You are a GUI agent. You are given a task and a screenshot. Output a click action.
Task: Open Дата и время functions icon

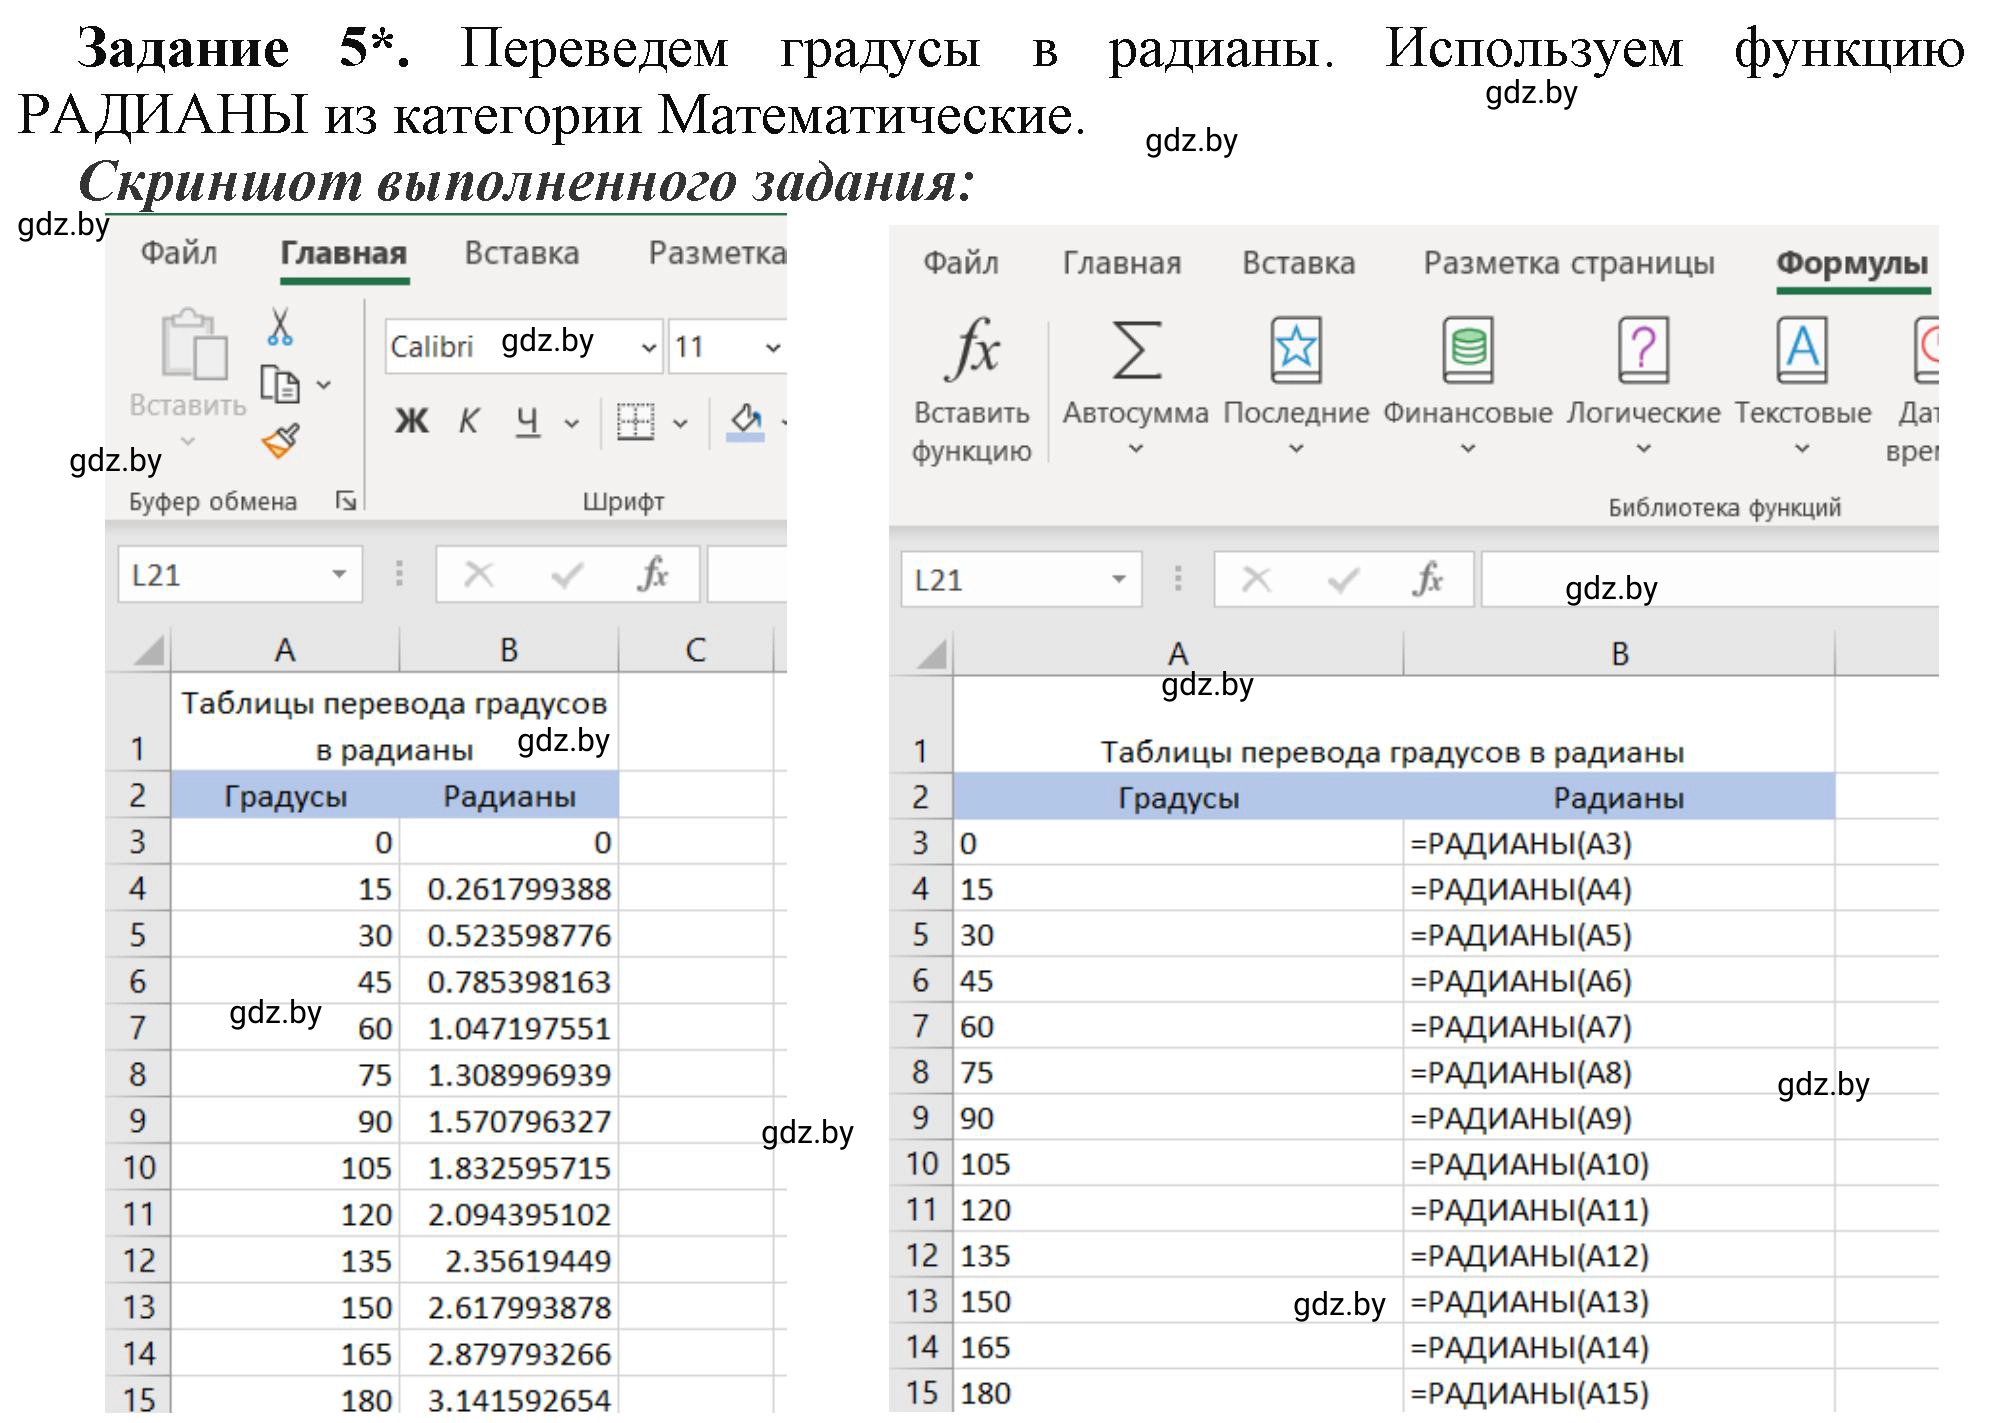(x=1925, y=350)
